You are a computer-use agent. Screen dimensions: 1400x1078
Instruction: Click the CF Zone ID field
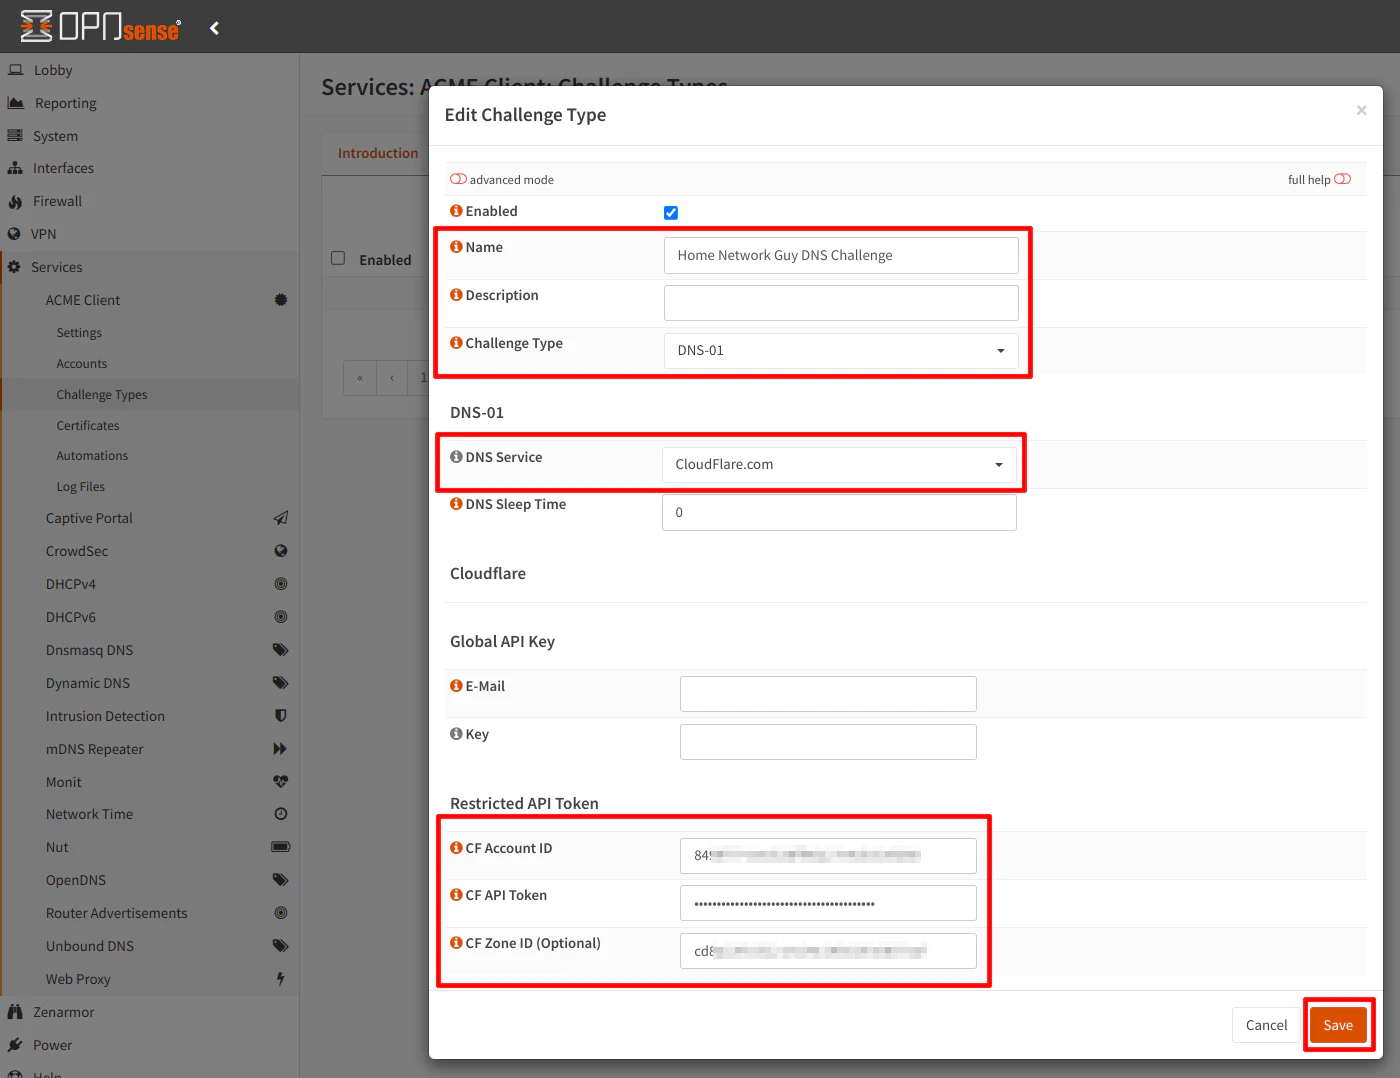click(x=828, y=951)
